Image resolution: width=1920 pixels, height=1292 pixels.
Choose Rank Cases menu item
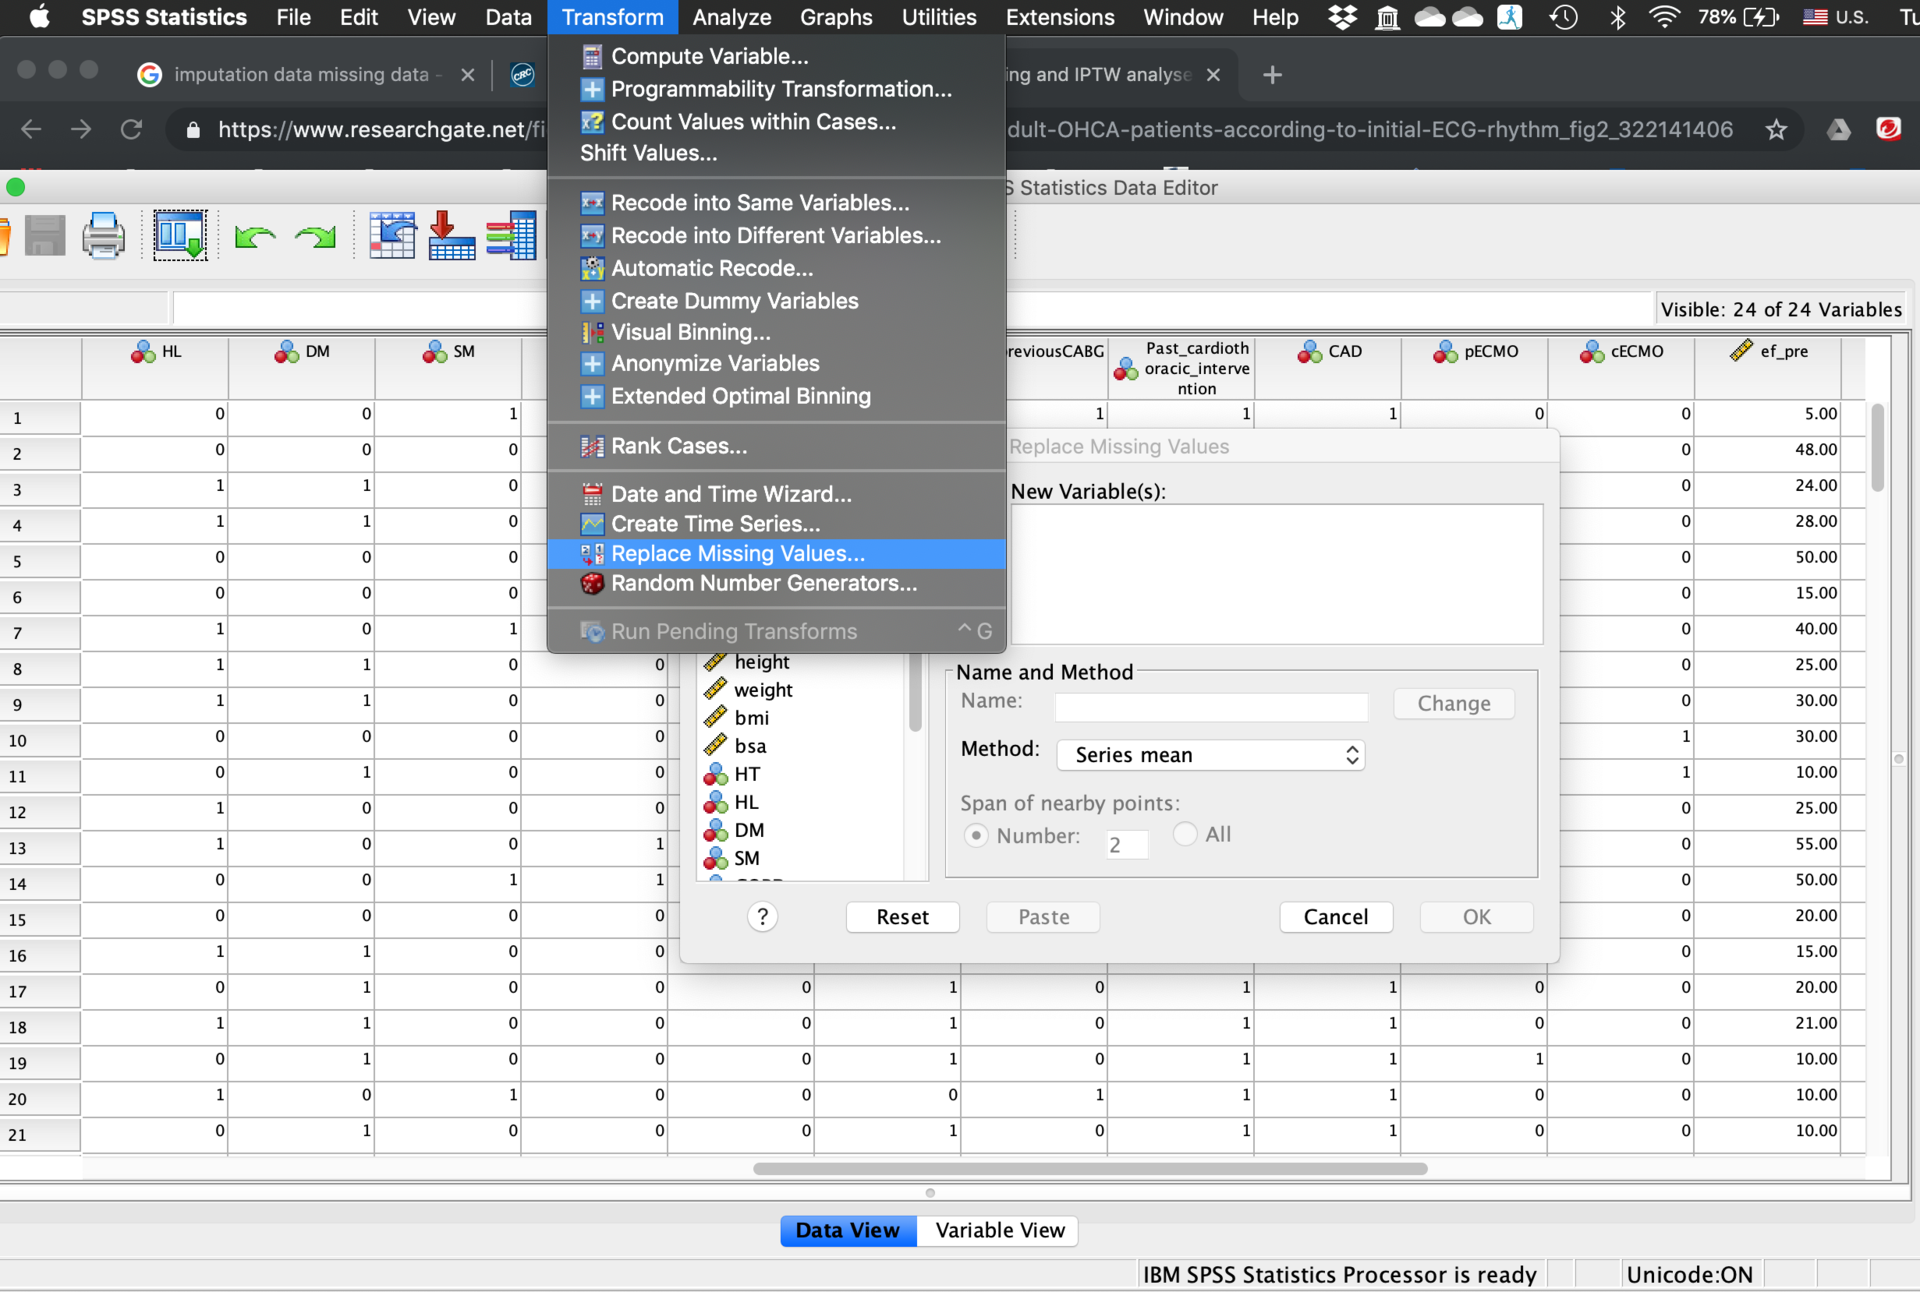tap(776, 446)
